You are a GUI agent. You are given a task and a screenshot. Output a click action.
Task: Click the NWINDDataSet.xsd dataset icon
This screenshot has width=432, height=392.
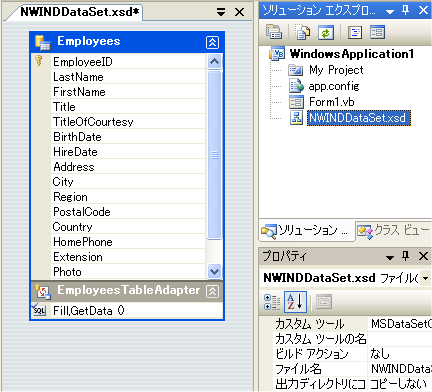coord(296,118)
